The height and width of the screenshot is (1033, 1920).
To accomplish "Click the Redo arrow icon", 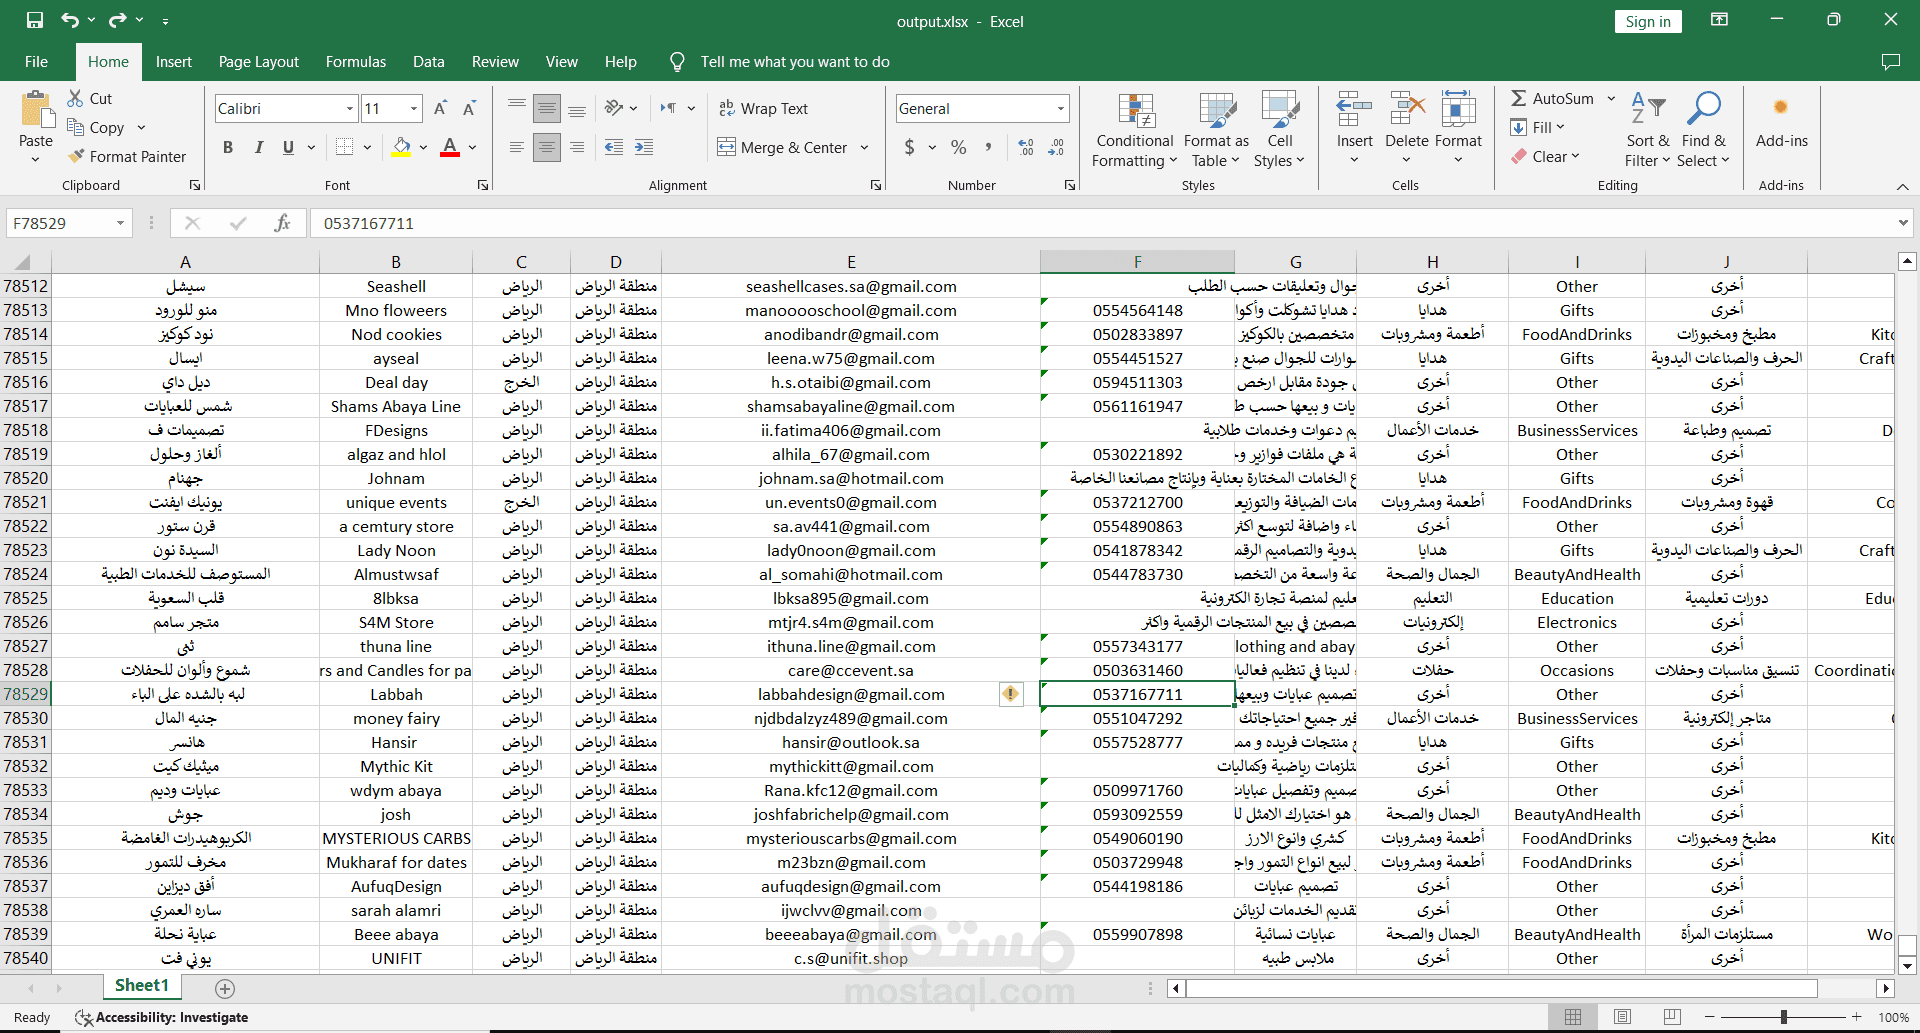I will tap(118, 21).
